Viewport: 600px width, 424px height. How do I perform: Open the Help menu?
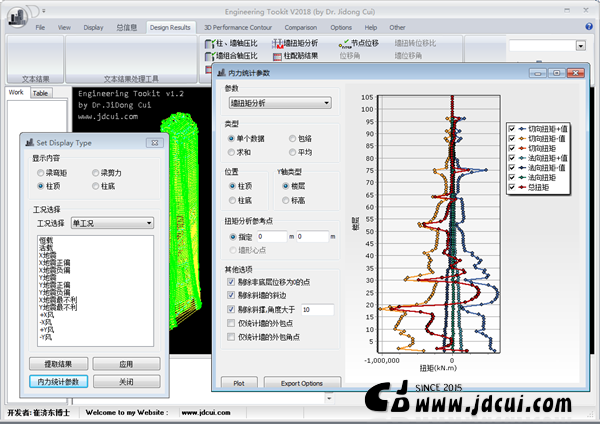(x=370, y=28)
